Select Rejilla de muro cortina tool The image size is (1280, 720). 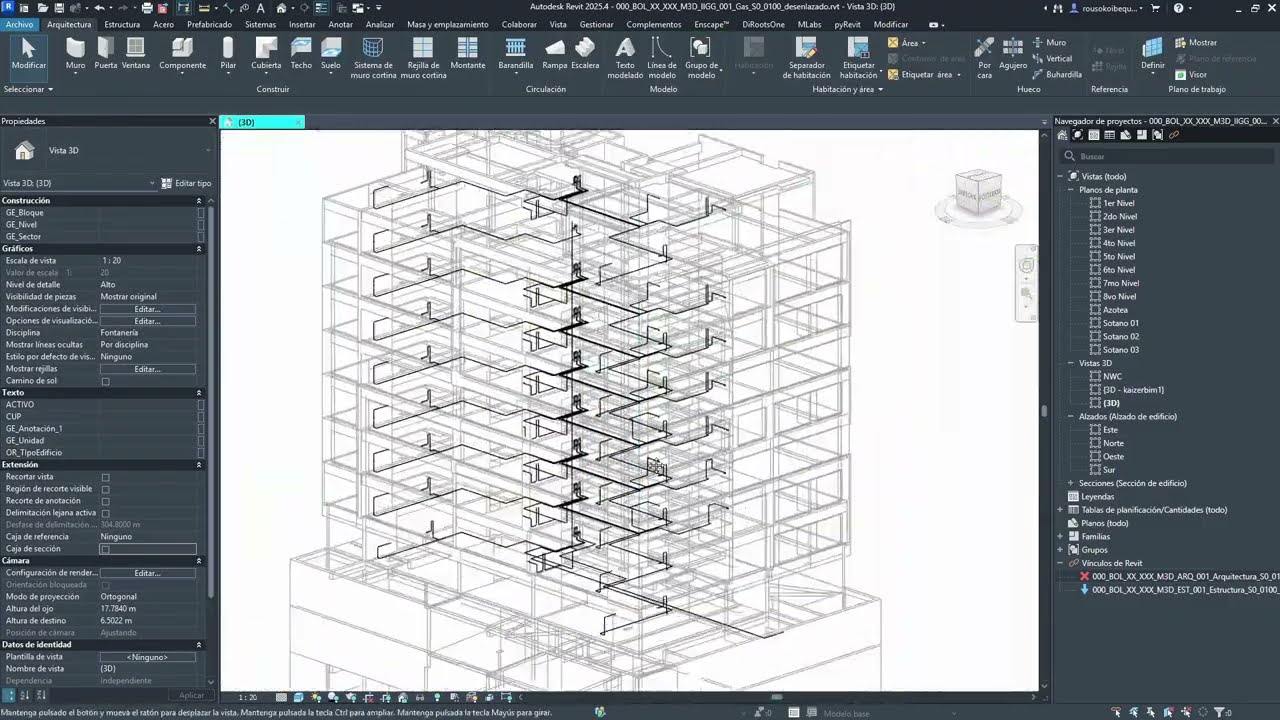[423, 58]
